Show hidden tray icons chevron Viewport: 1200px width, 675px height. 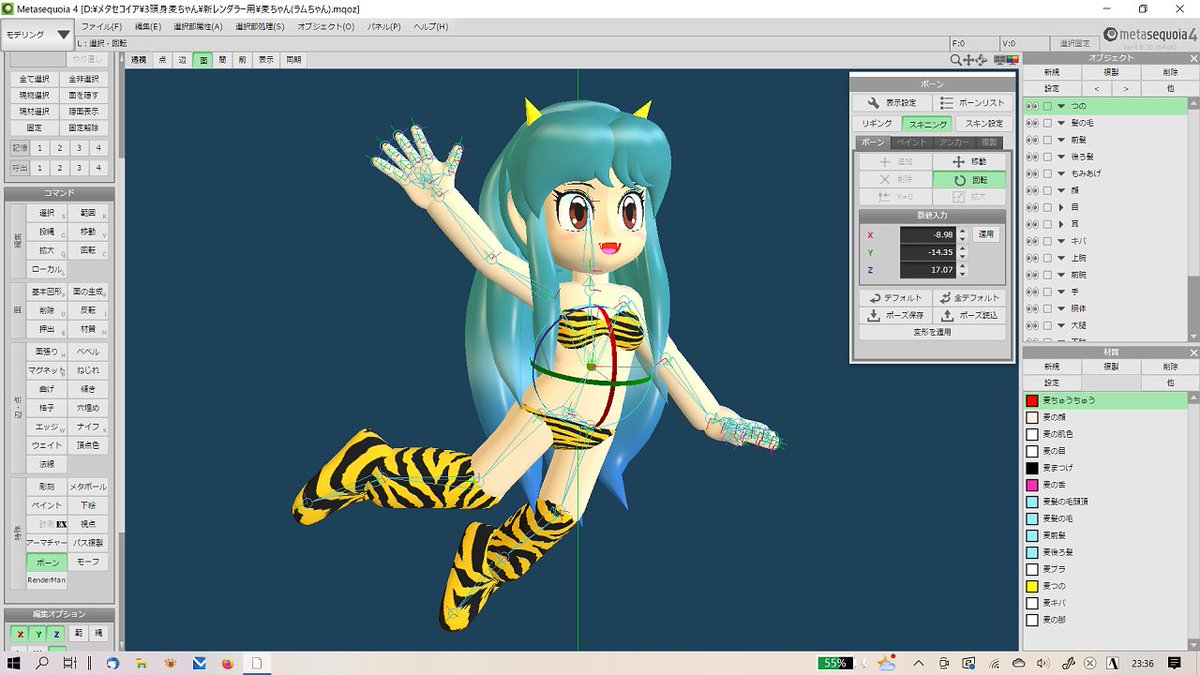917,663
